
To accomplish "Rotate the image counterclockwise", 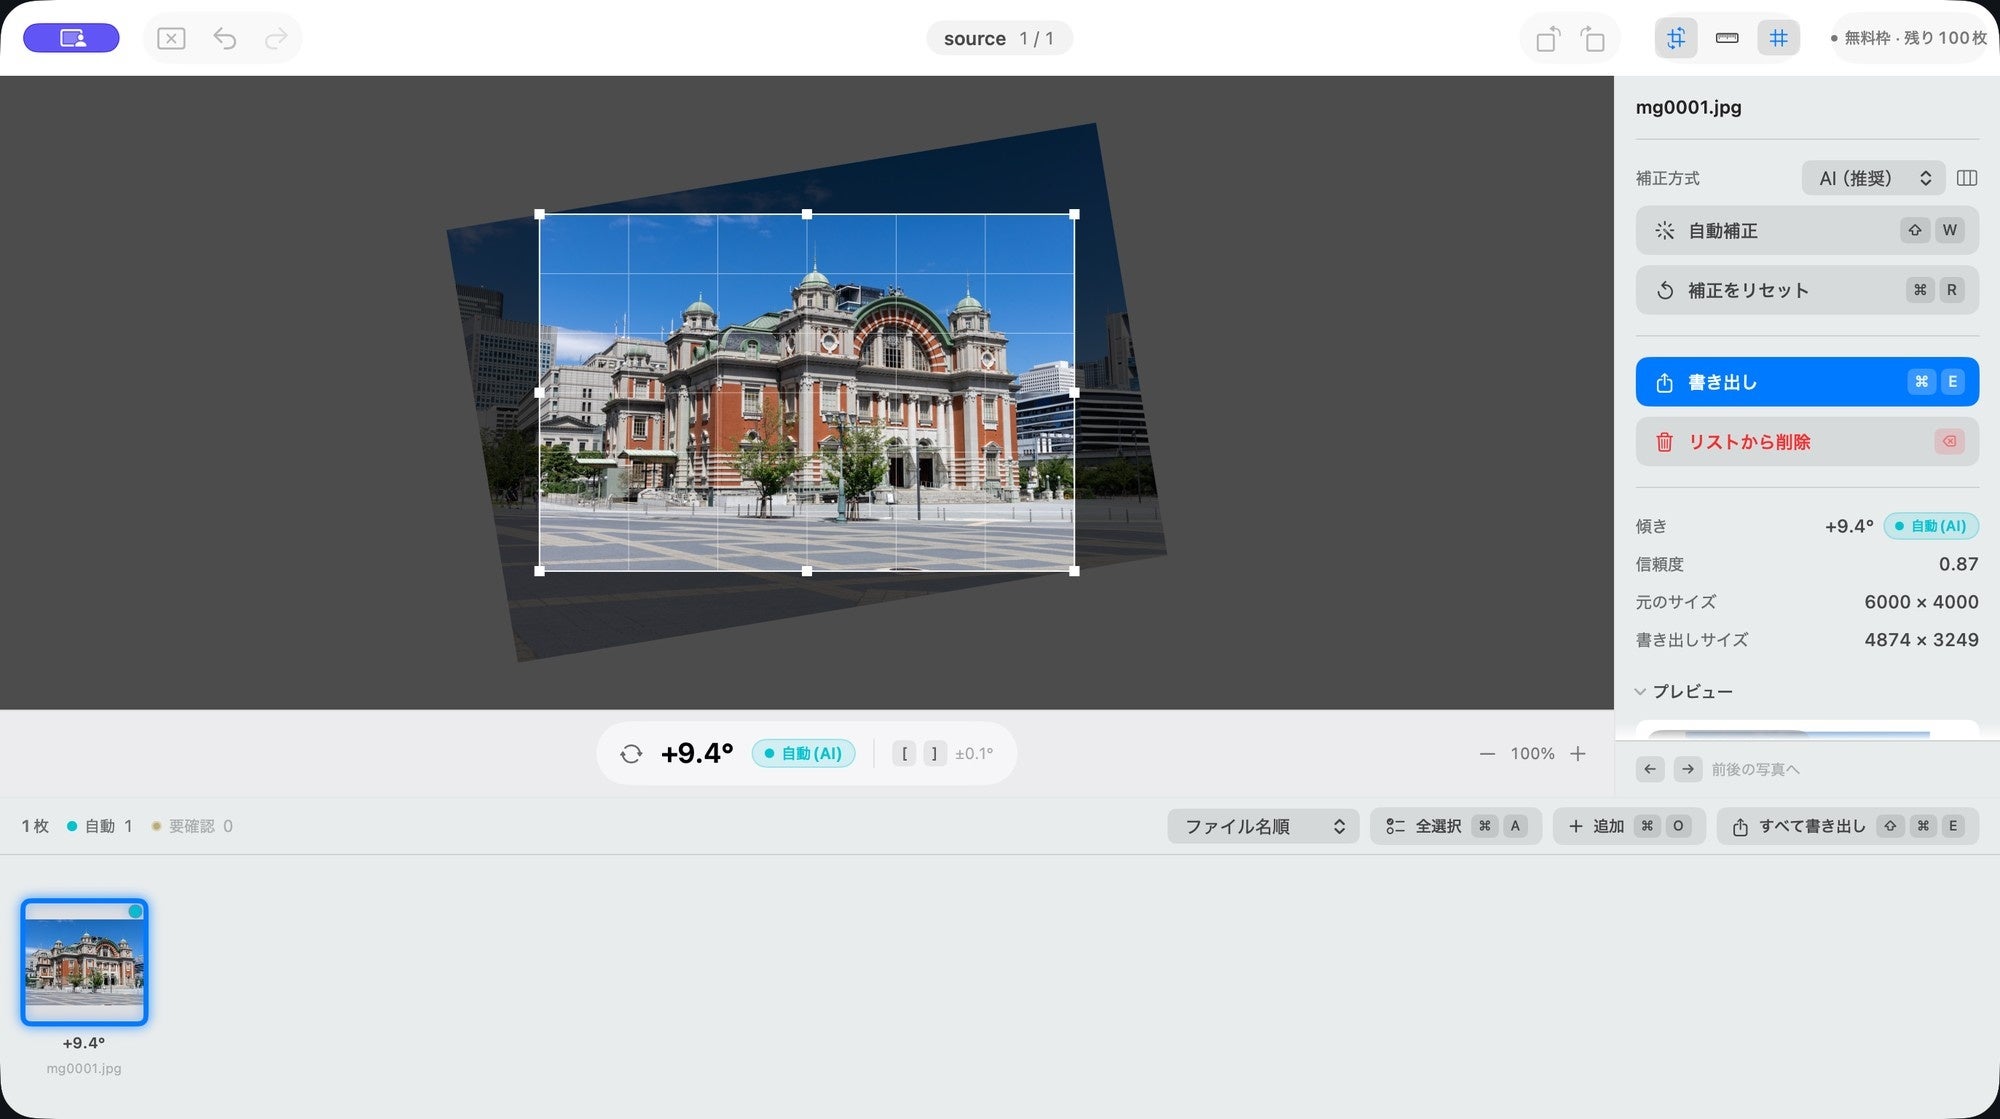I will [x=1547, y=39].
